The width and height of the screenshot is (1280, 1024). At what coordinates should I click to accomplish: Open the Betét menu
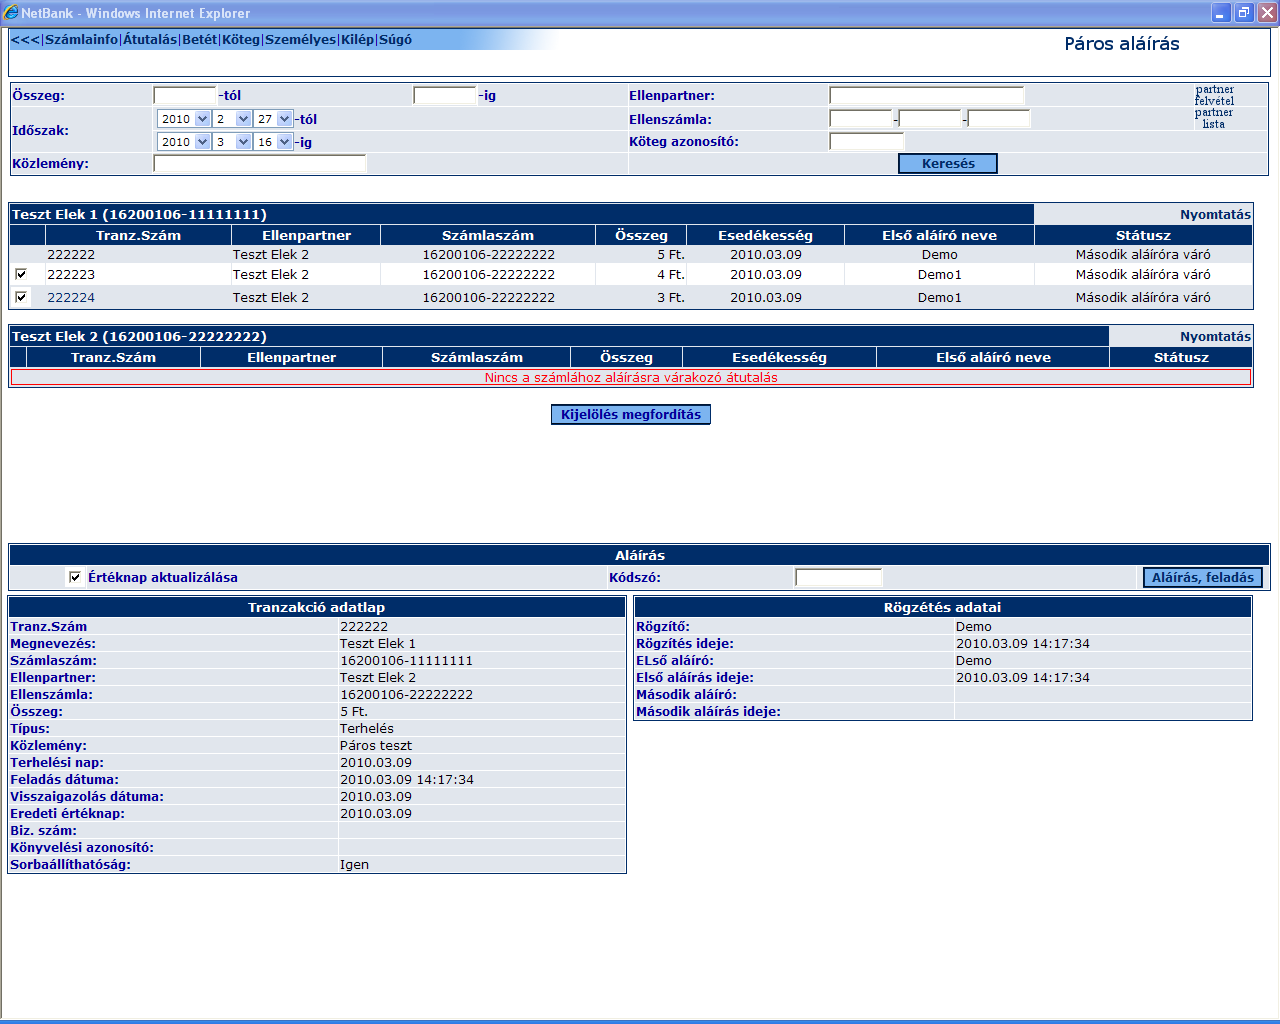[x=199, y=40]
